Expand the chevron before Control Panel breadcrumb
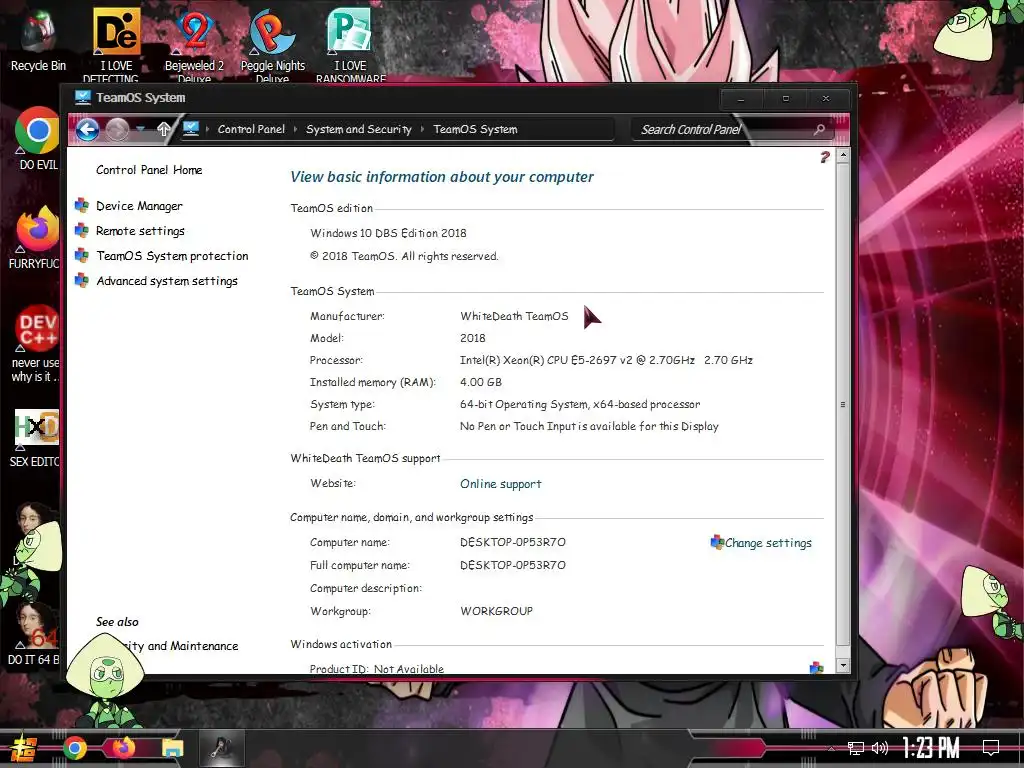 [208, 129]
